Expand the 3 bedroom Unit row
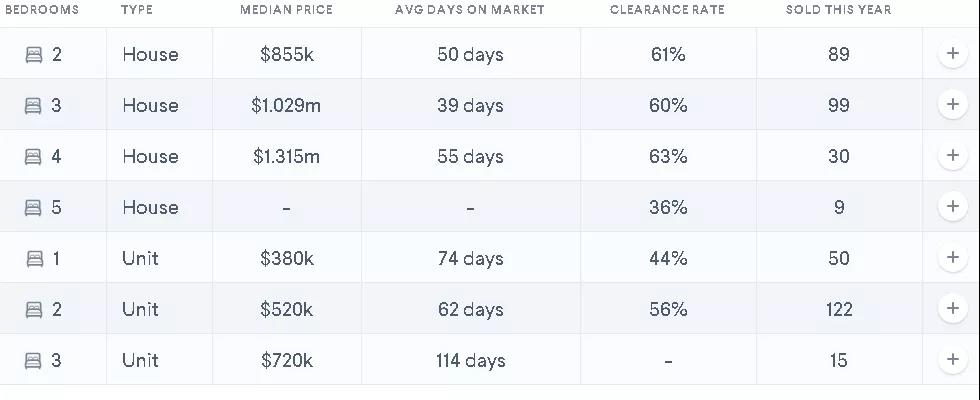Viewport: 980px width, 400px height. click(x=952, y=360)
